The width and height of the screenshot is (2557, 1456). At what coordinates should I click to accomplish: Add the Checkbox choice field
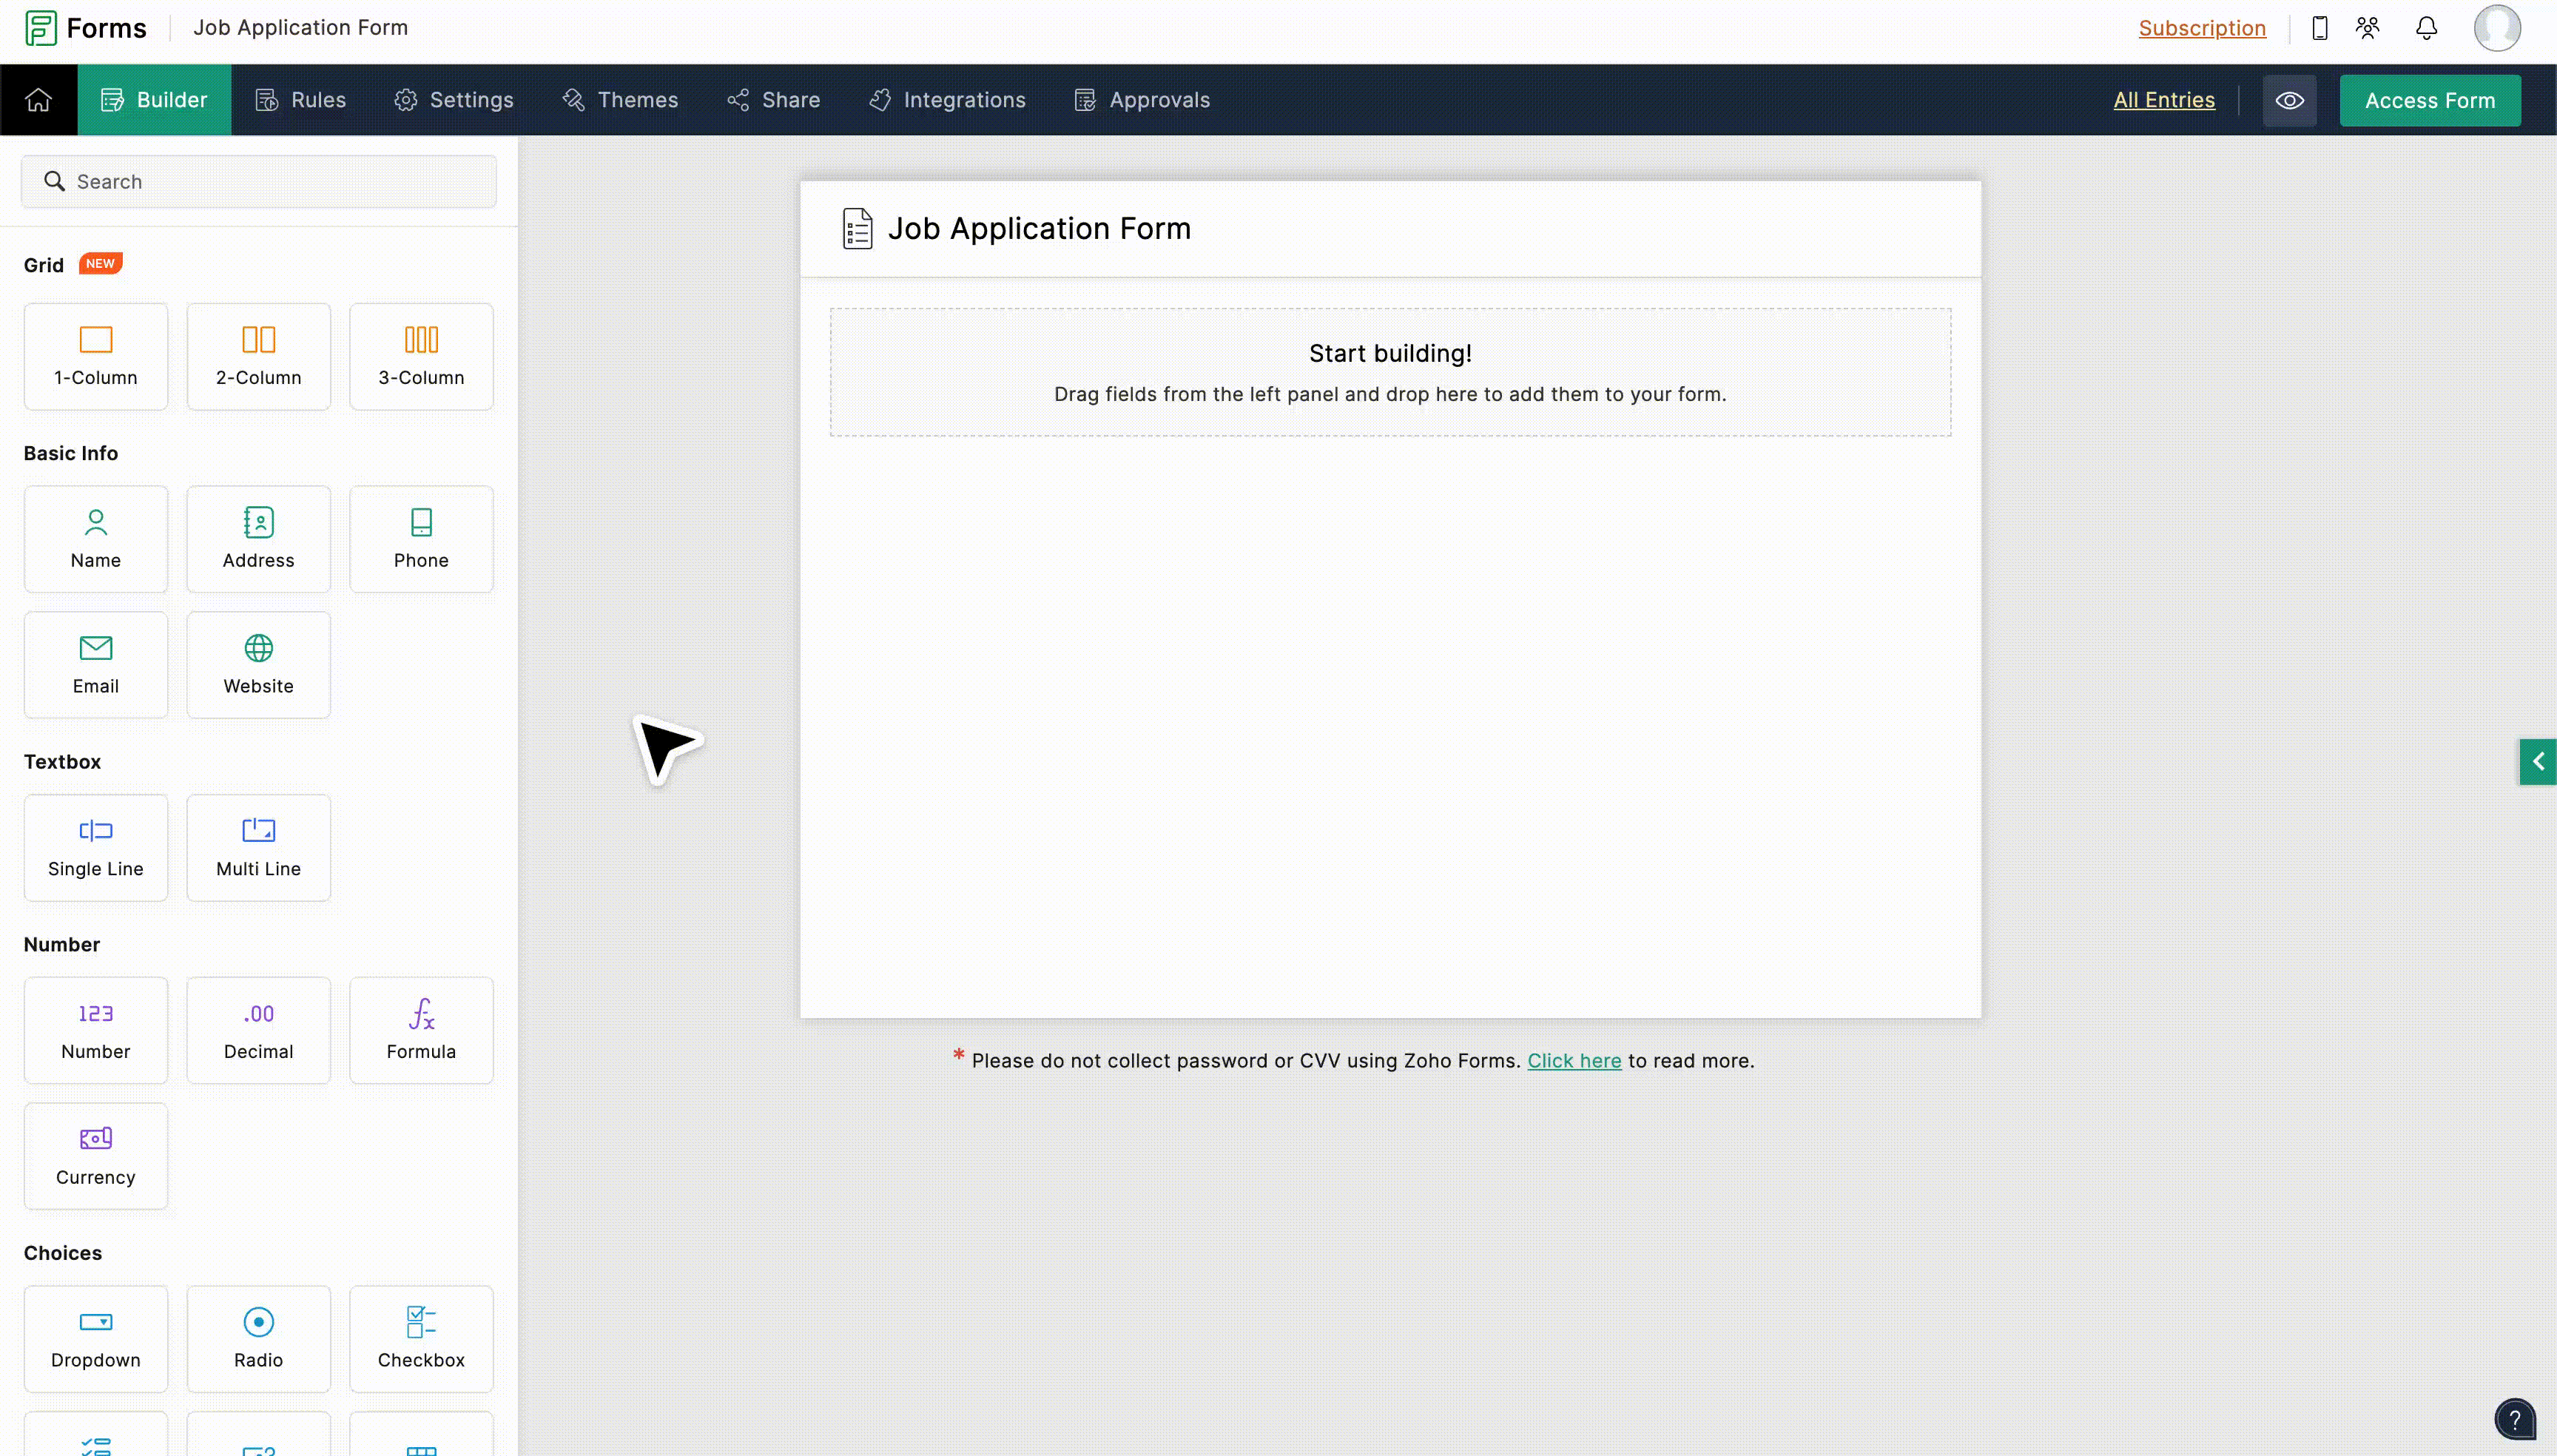[x=421, y=1338]
